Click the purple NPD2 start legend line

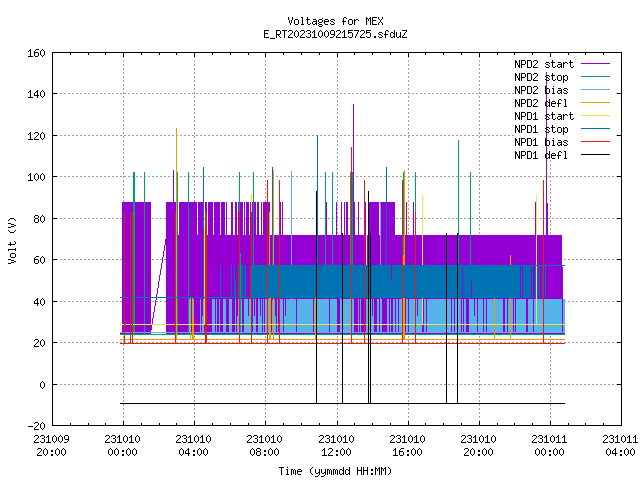tap(595, 64)
